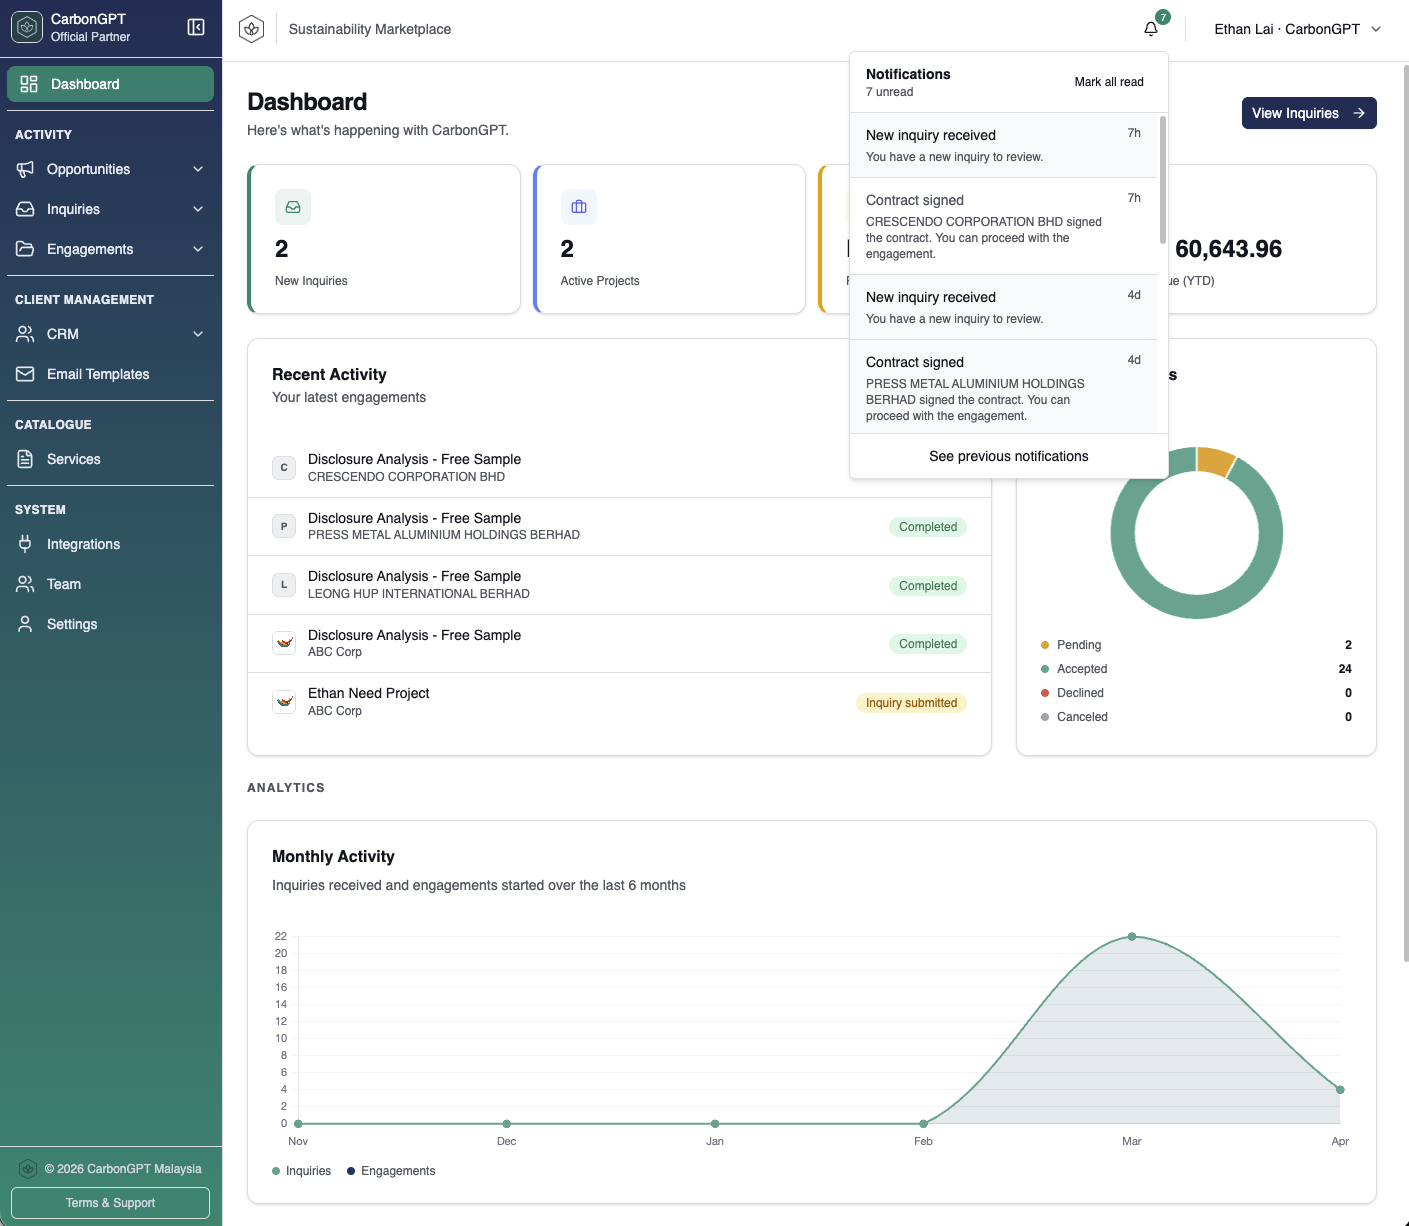The width and height of the screenshot is (1409, 1226).
Task: Click the View Inquiries button
Action: 1308,113
